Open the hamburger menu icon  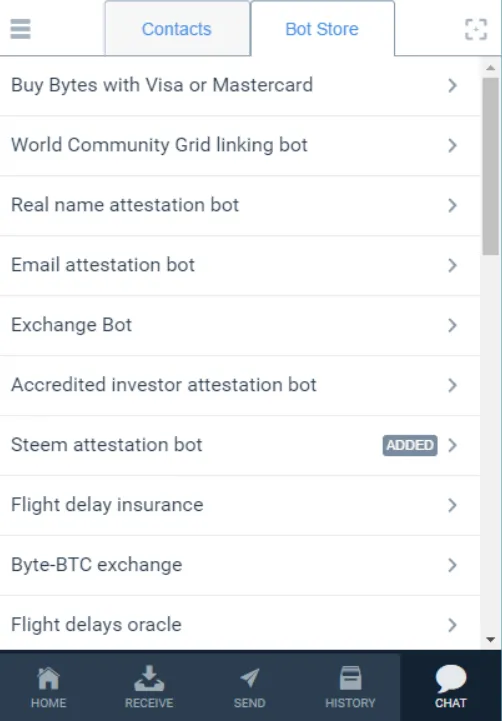20,29
